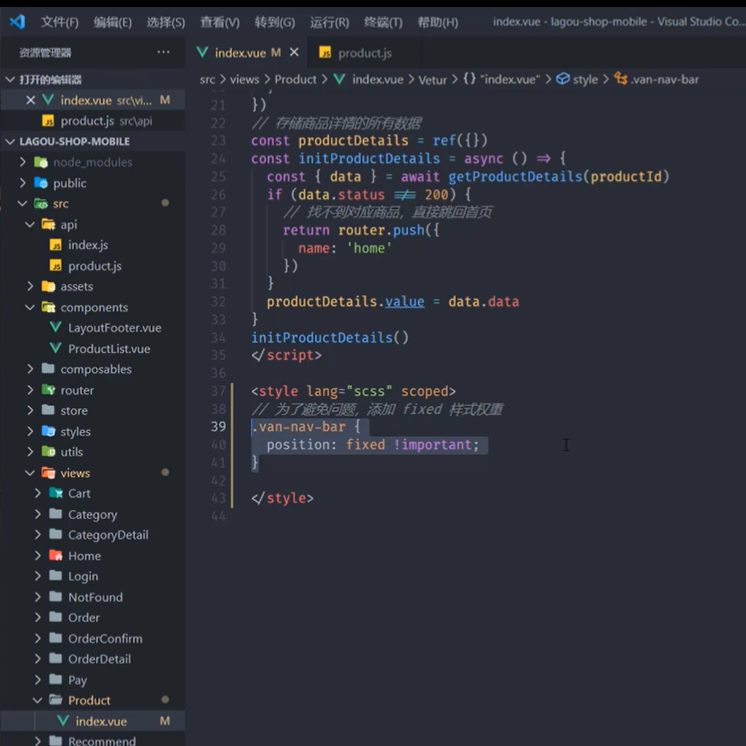Open the 编辑(E) menu
This screenshot has width=746, height=746.
click(113, 22)
